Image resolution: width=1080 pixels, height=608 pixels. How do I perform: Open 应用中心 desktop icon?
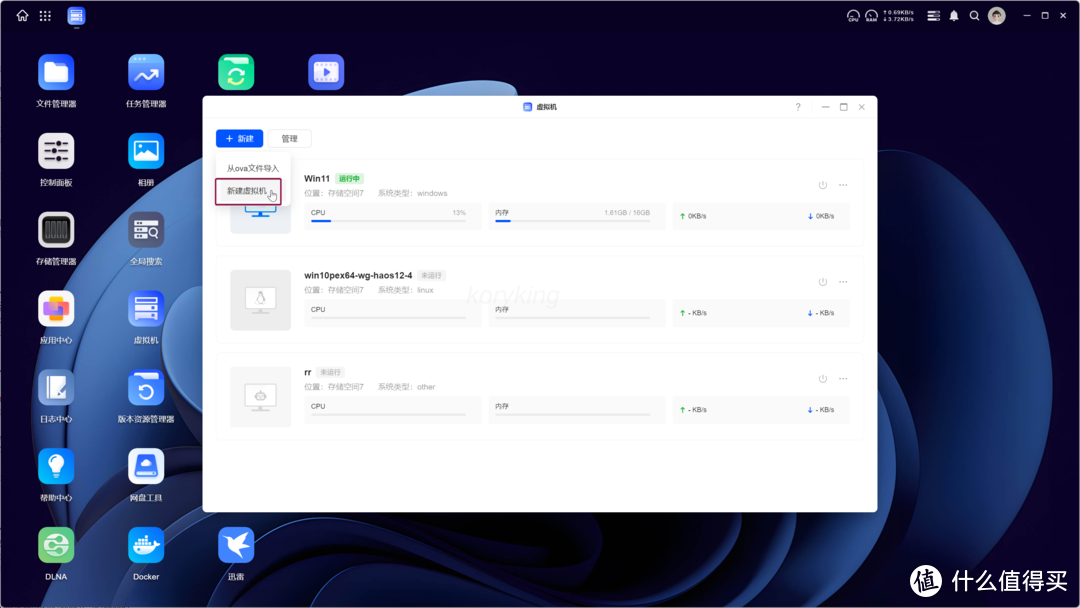tap(56, 308)
